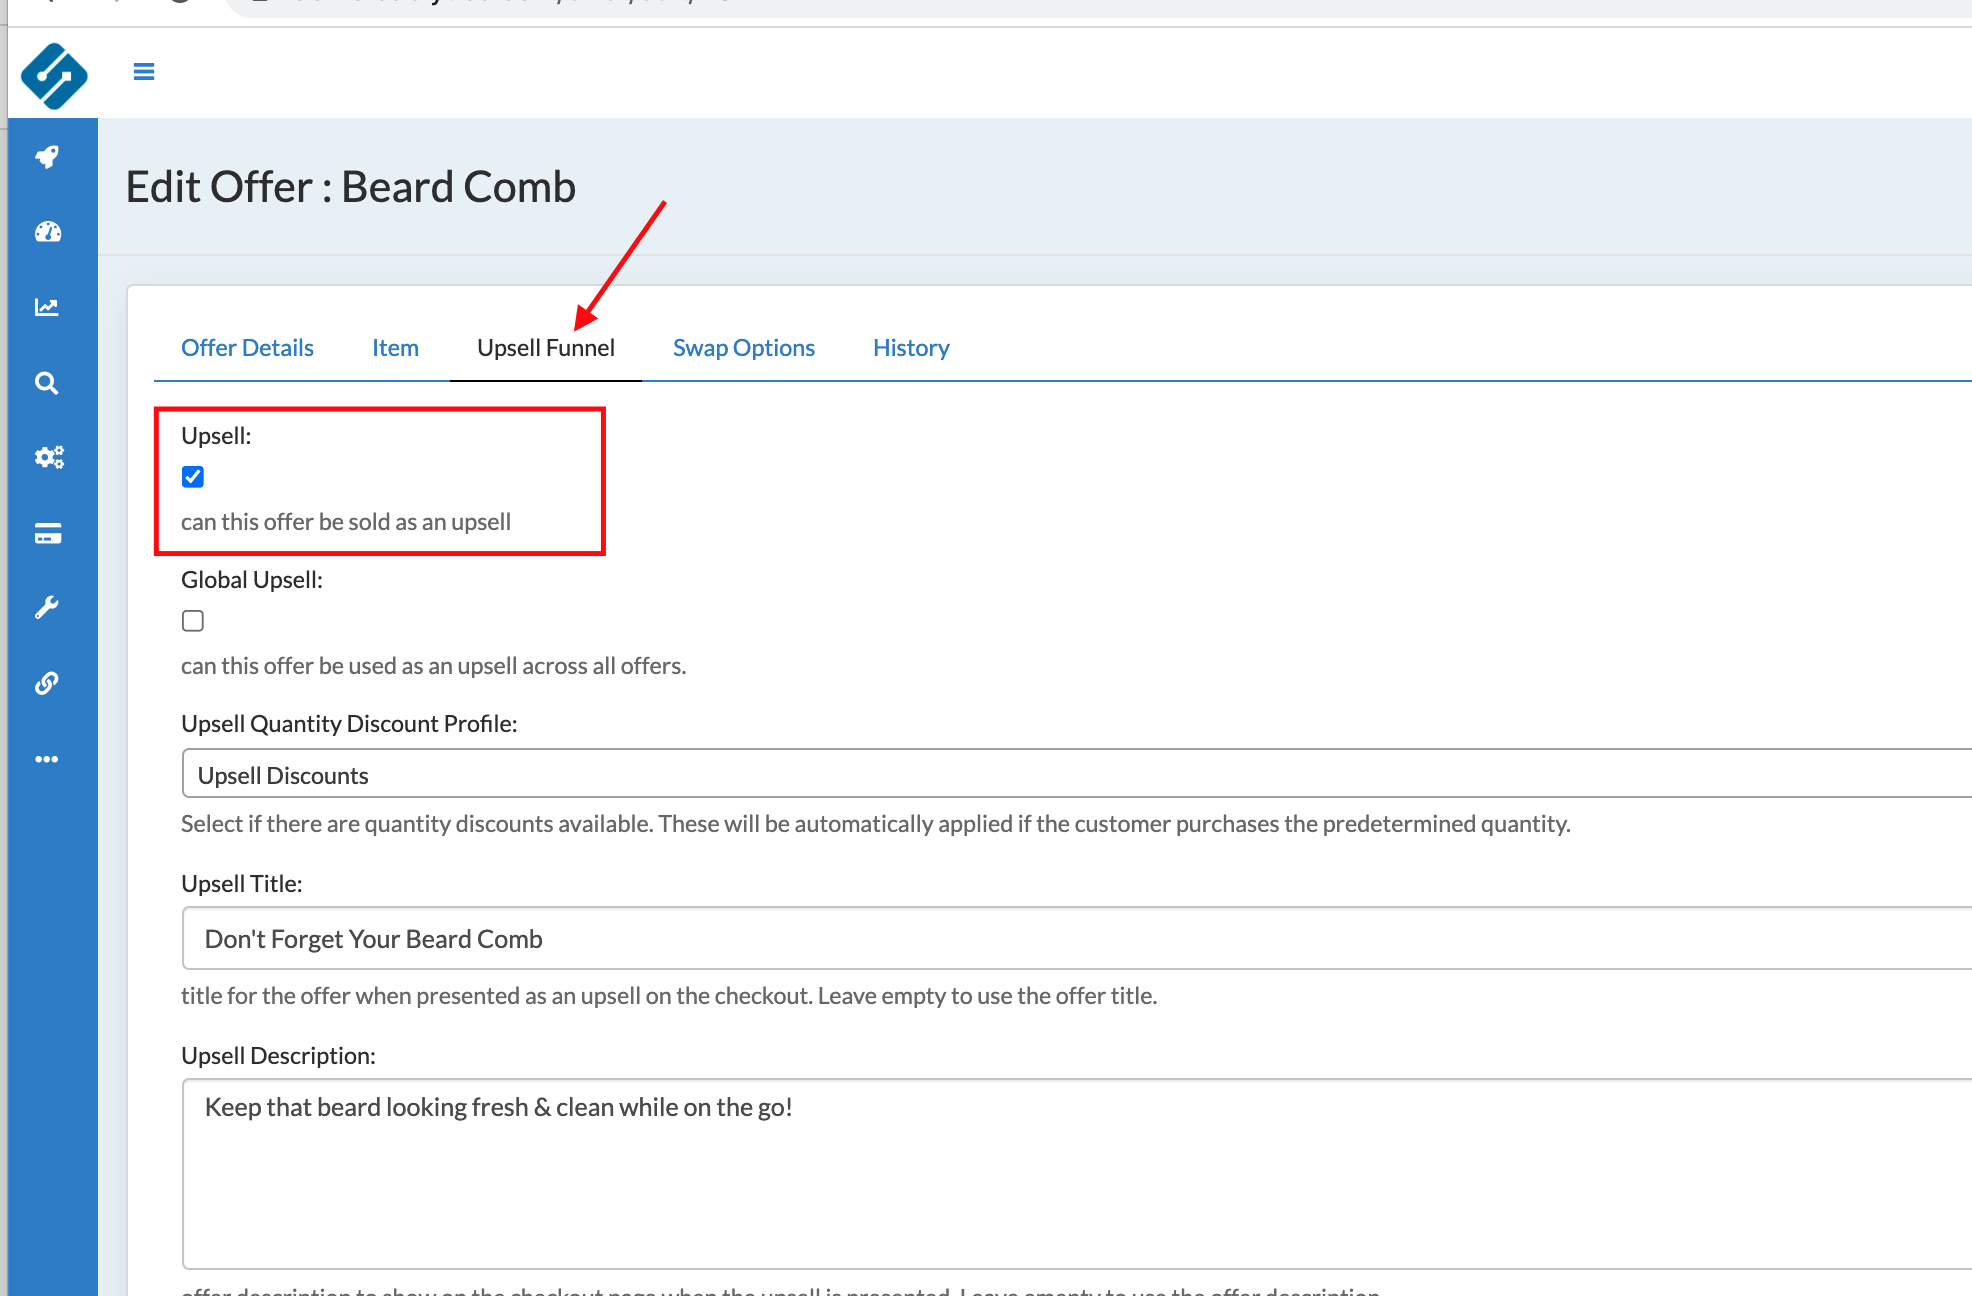This screenshot has width=1972, height=1296.
Task: Open Upsell Quantity Discount Profile dropdown
Action: [1076, 774]
